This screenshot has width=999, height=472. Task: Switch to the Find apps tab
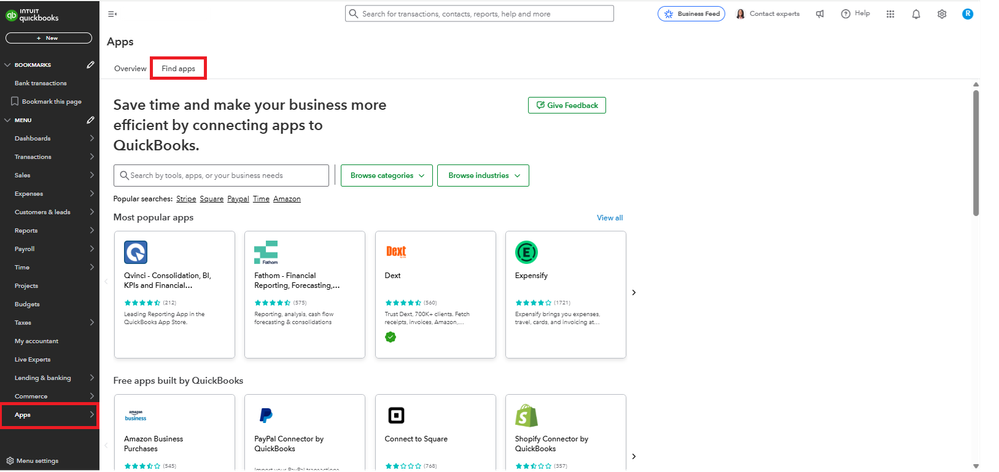click(x=178, y=69)
